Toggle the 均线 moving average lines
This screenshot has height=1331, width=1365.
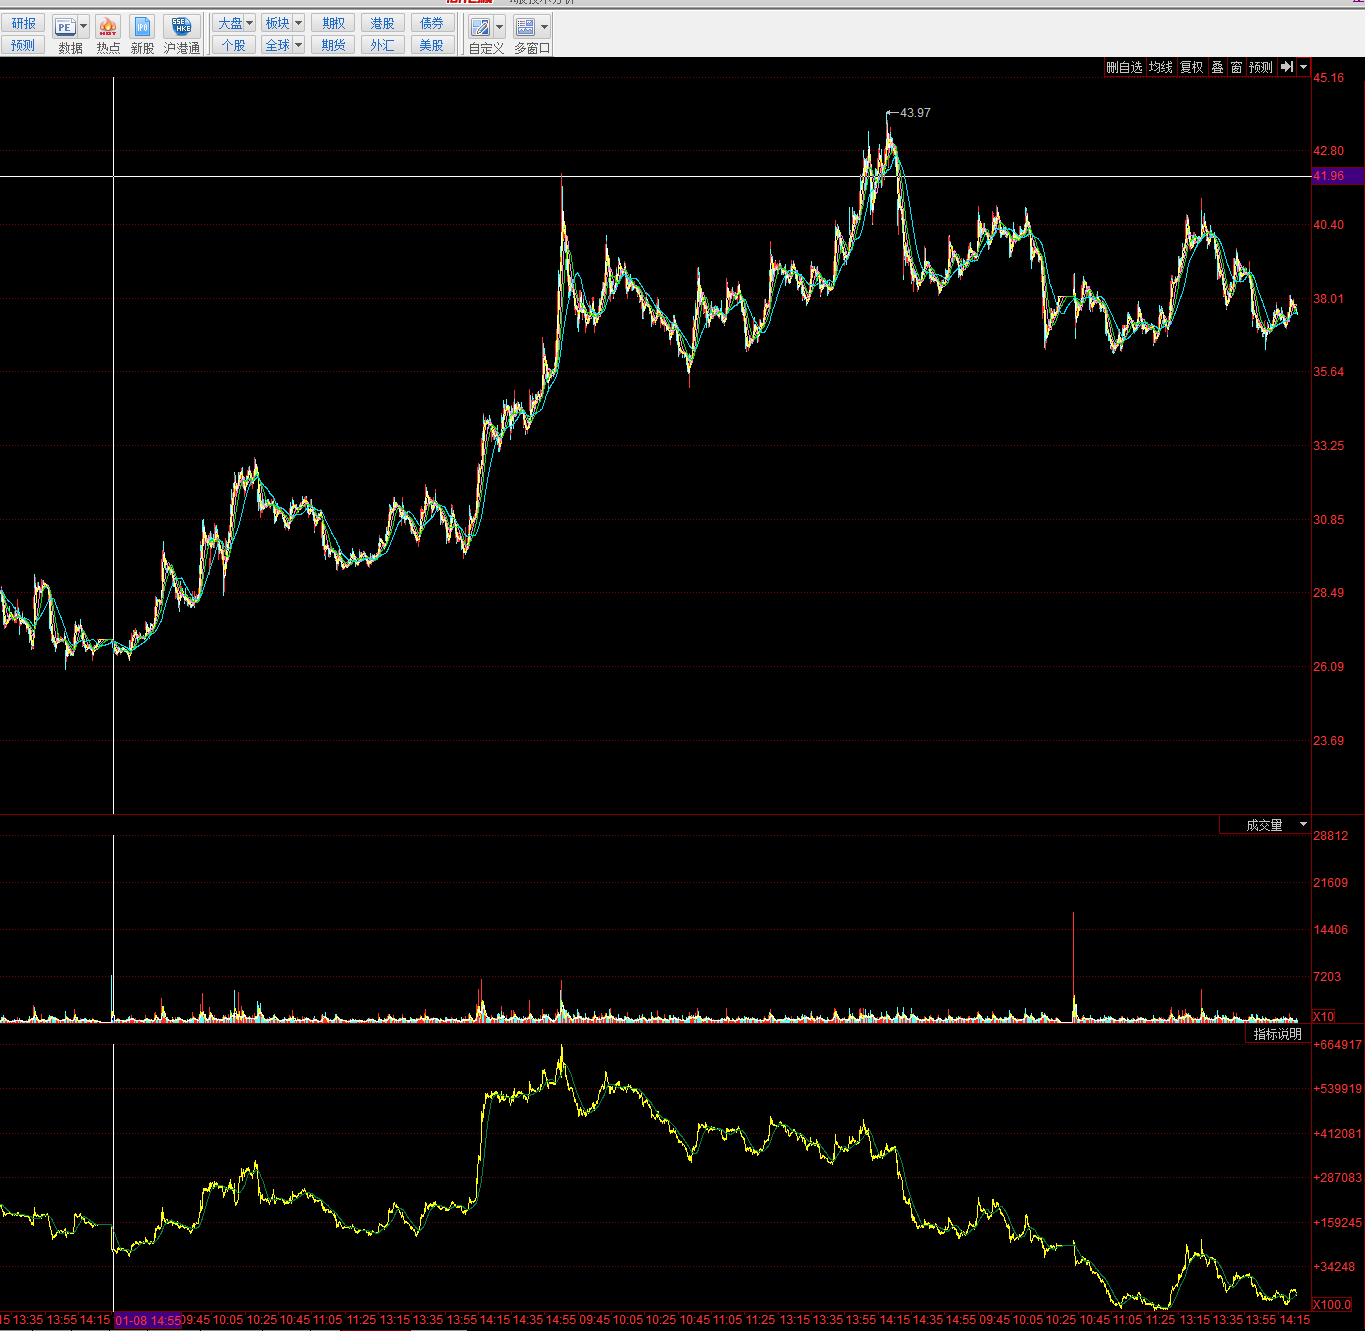(x=1161, y=67)
